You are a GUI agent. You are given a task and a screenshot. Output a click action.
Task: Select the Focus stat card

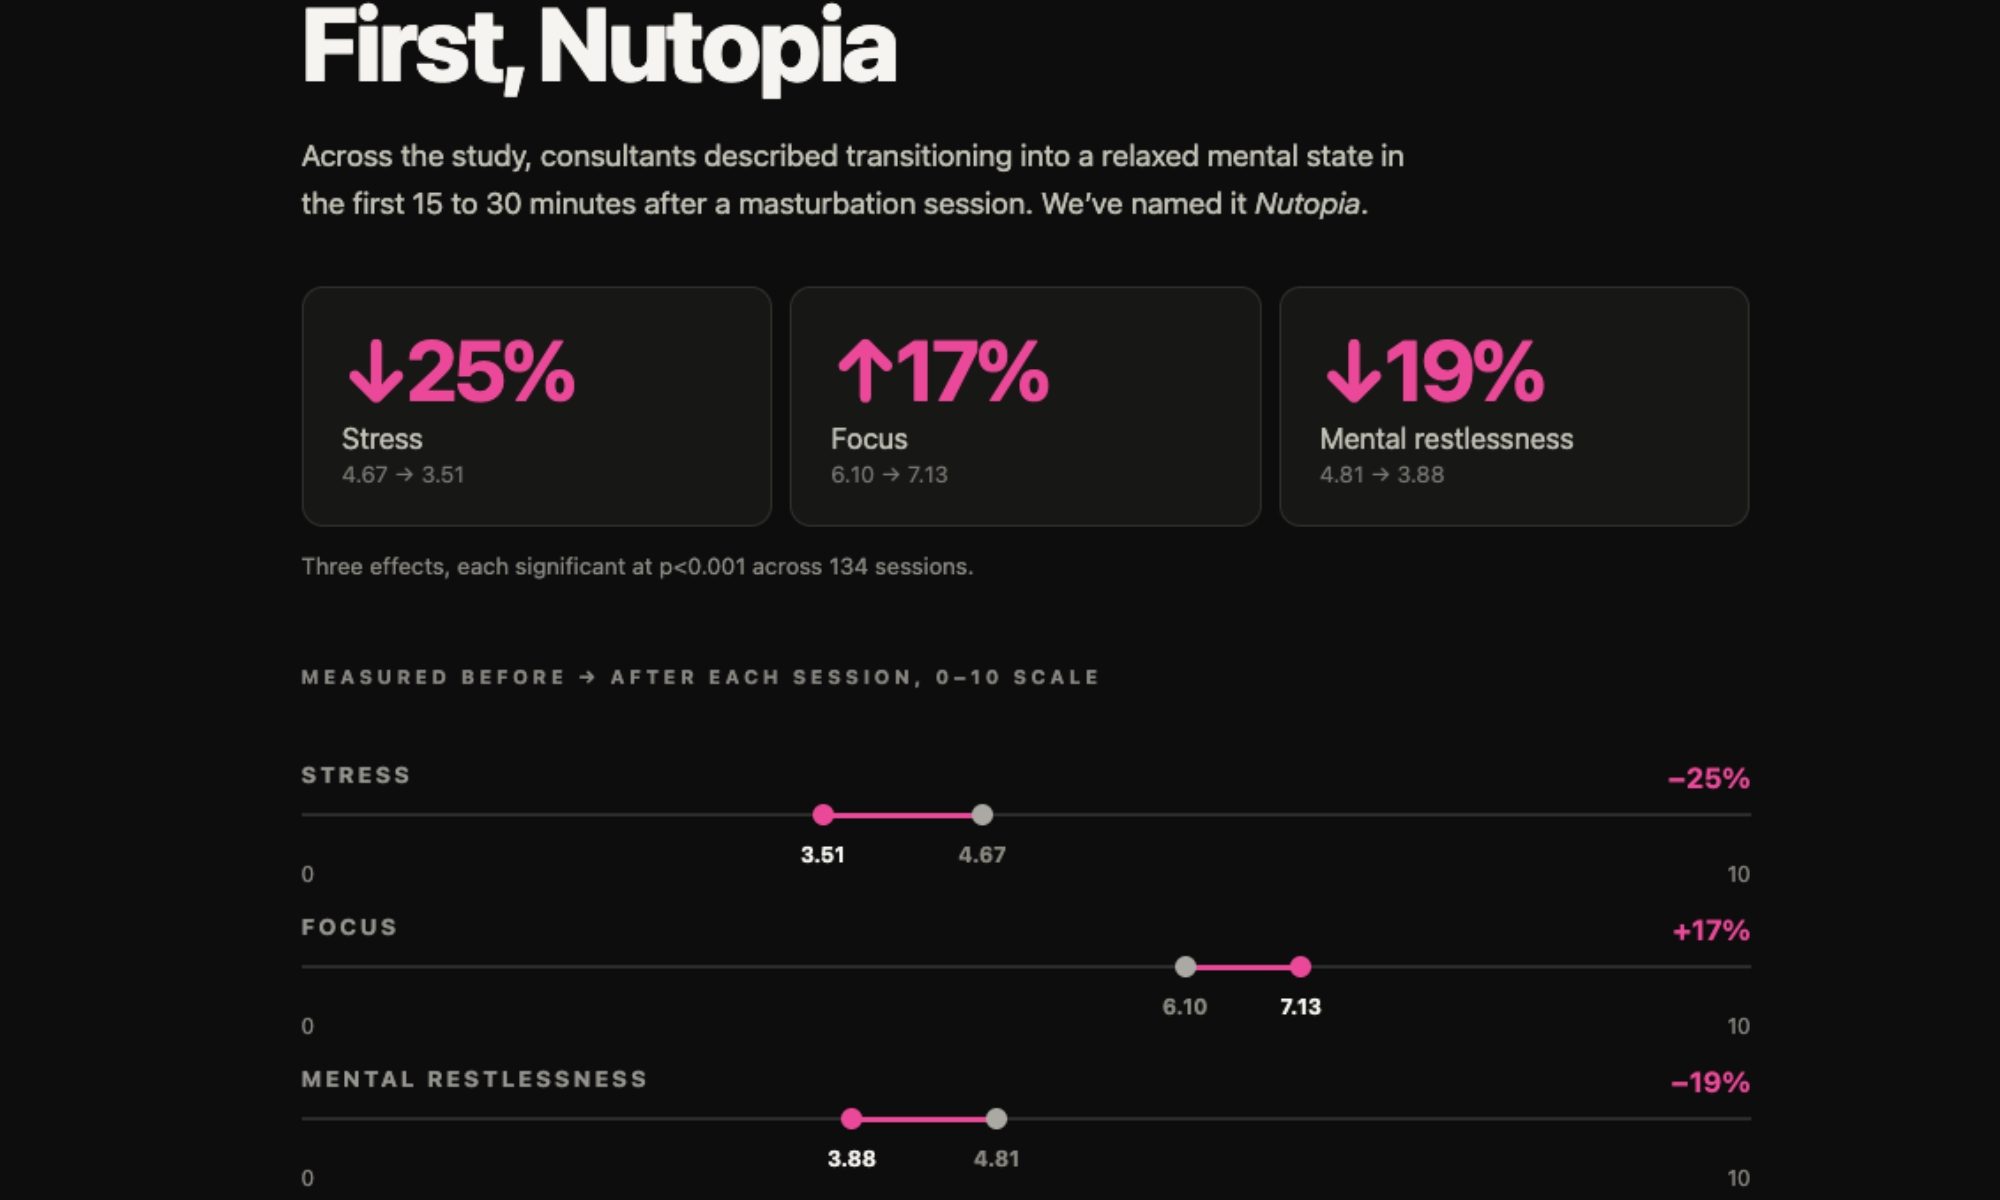(x=1025, y=407)
